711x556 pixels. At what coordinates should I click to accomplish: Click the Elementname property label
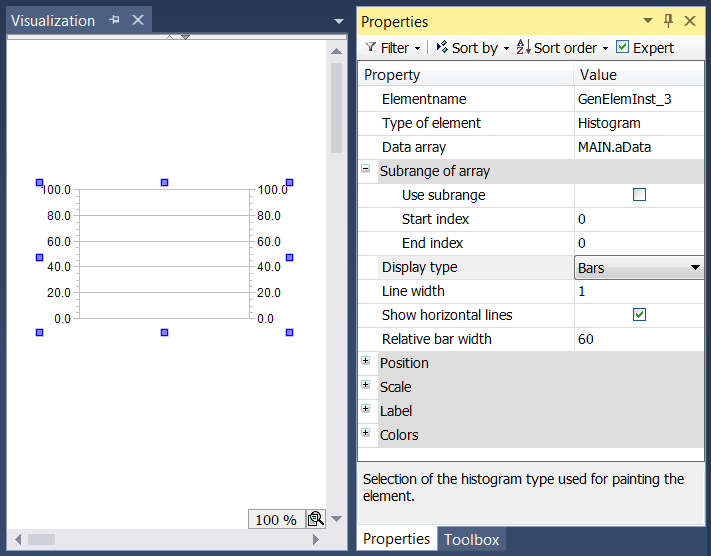424,99
